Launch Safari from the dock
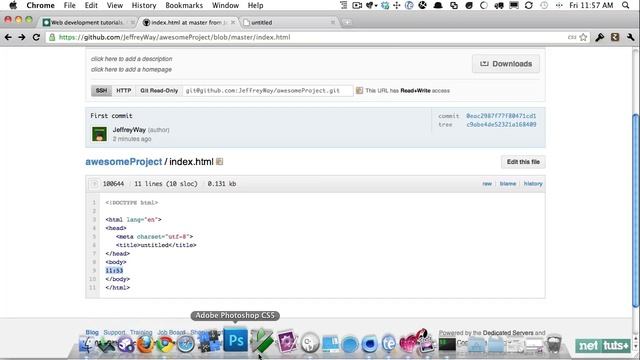Image resolution: width=640 pixels, height=360 pixels. tap(186, 344)
